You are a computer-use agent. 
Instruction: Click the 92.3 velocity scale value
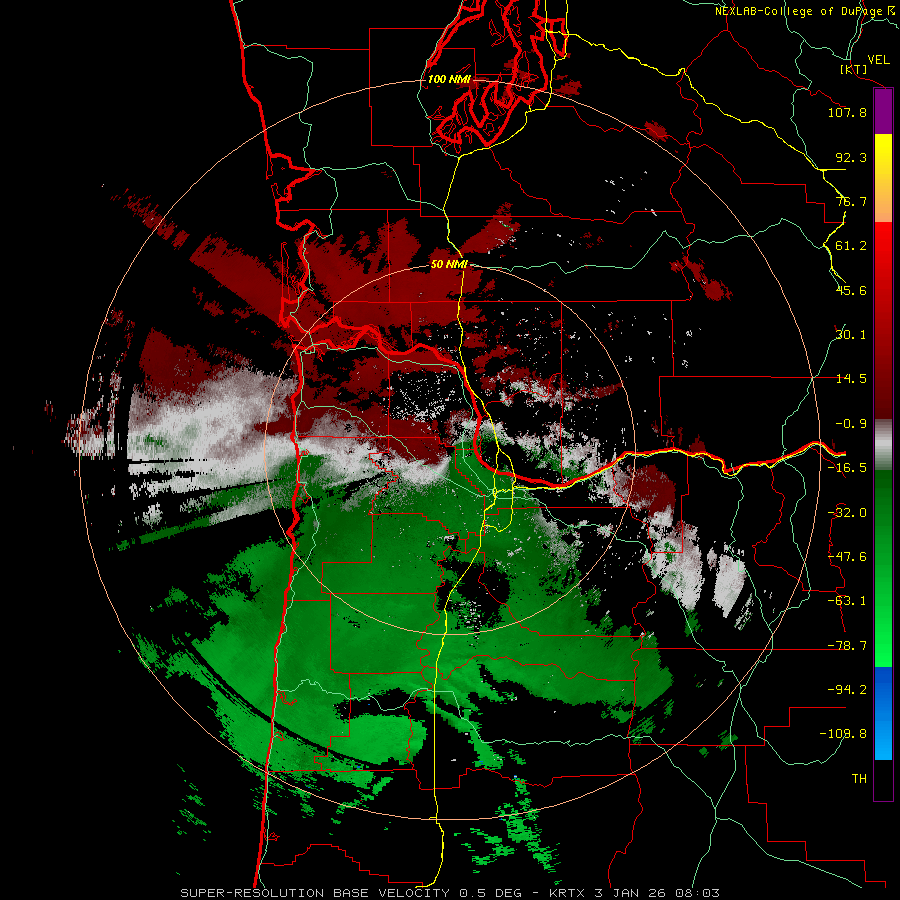[851, 157]
